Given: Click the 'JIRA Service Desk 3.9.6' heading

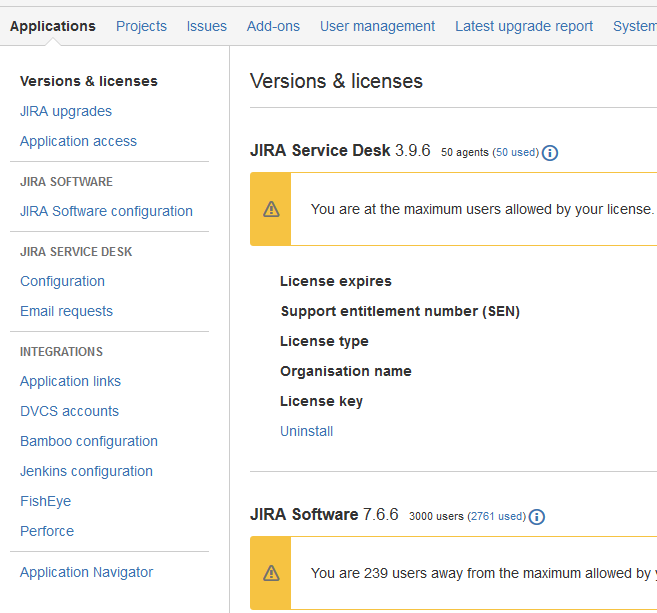Looking at the screenshot, I should click(x=340, y=150).
